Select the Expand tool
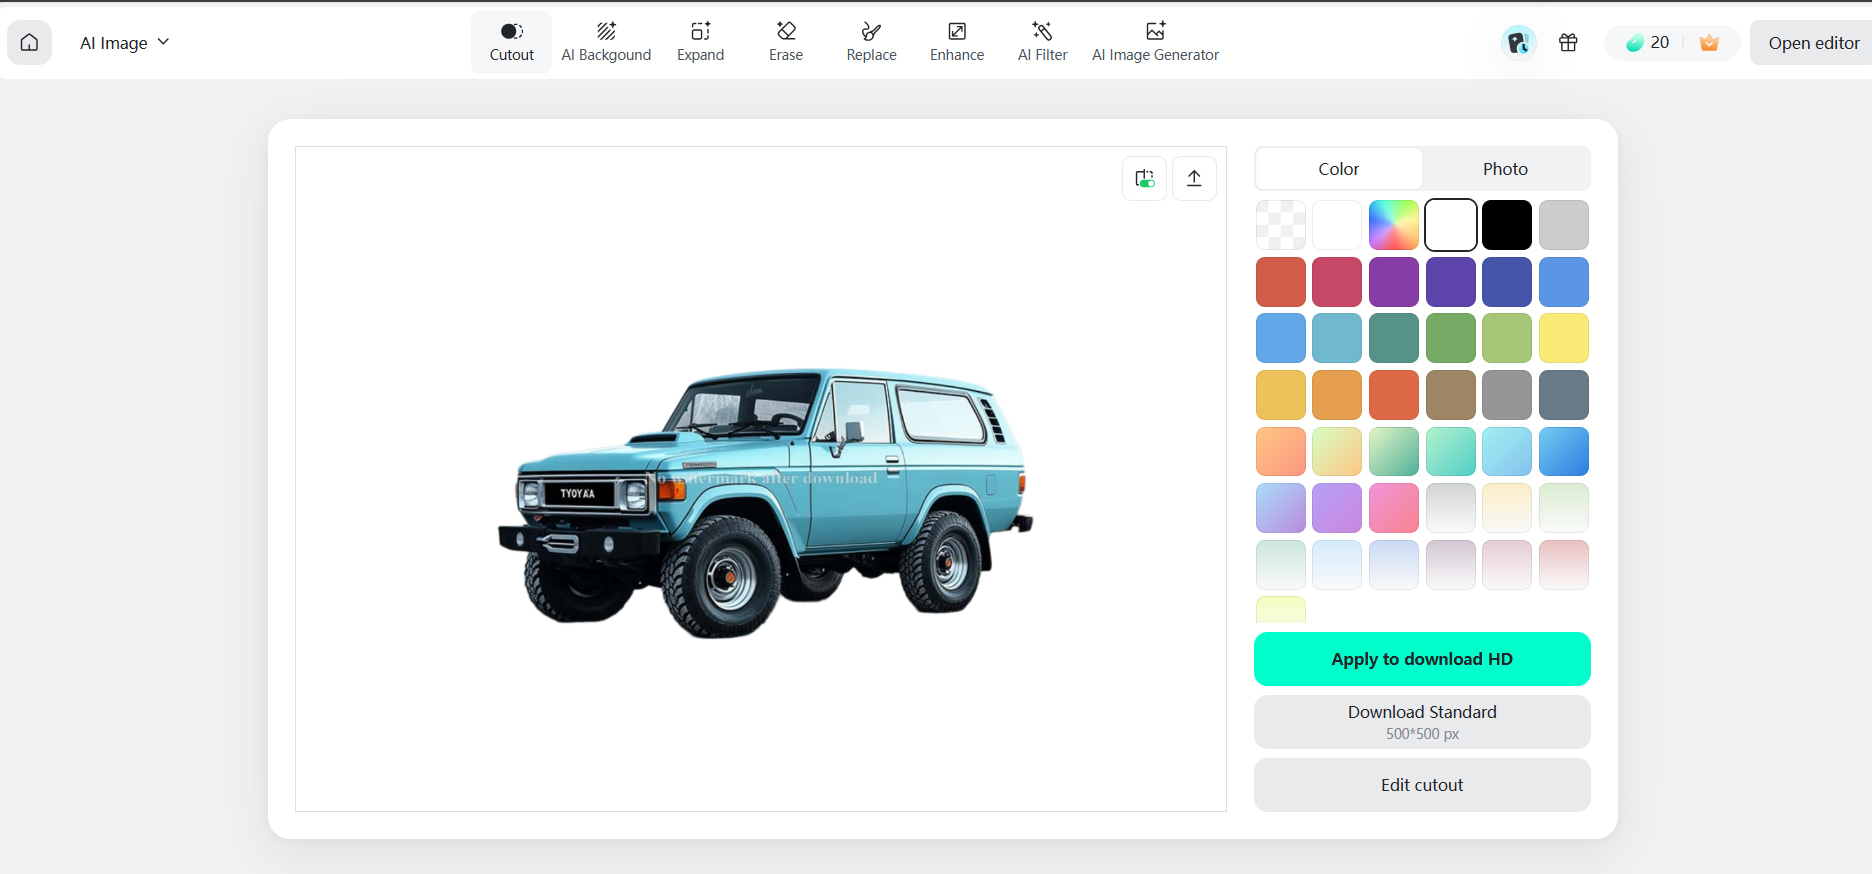The image size is (1872, 874). (700, 43)
